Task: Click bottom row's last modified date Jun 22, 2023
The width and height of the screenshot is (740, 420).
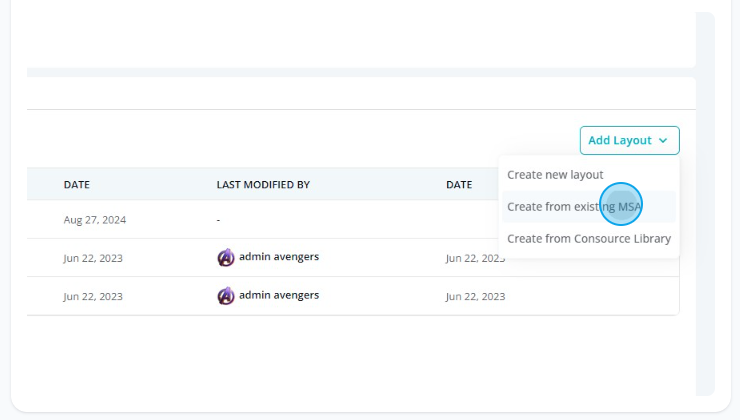Action: click(475, 296)
